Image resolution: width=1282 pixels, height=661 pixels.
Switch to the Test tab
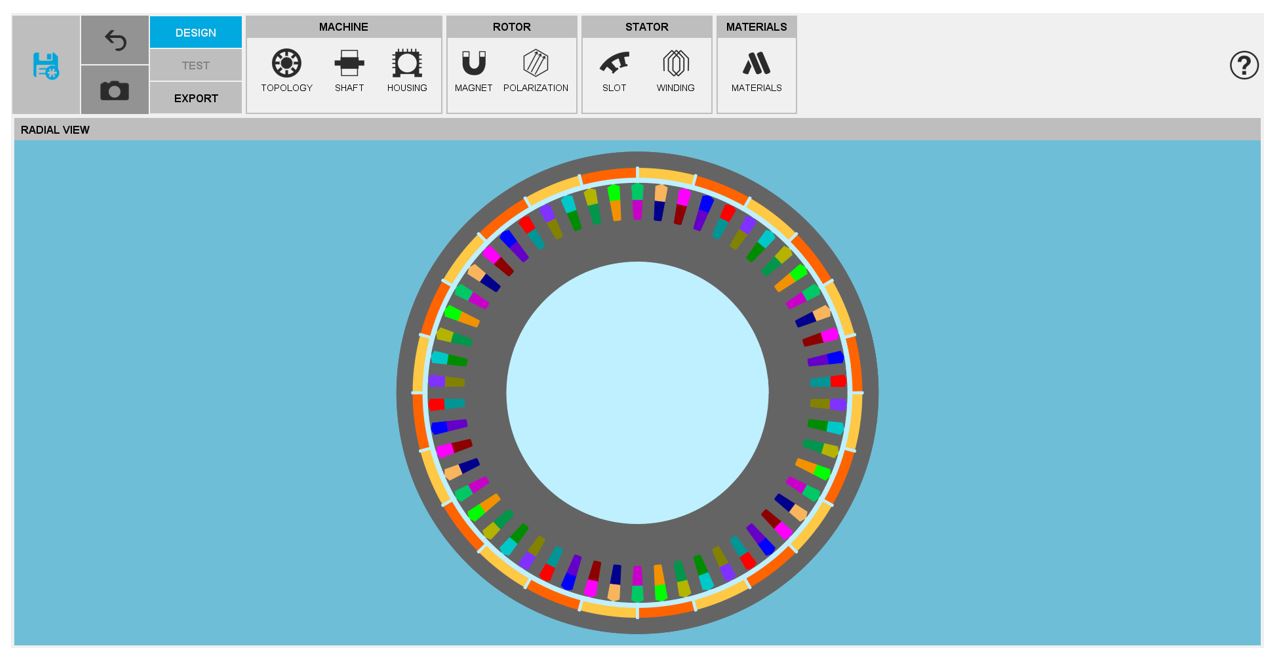point(196,66)
